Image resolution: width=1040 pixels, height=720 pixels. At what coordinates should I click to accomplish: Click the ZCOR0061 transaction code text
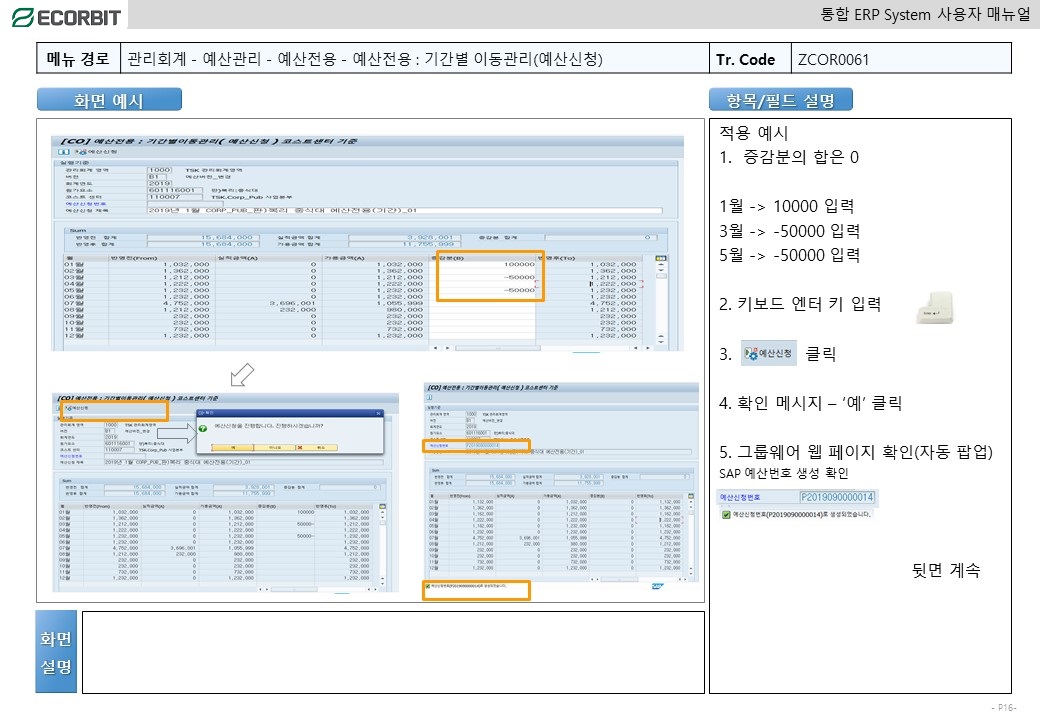[833, 60]
